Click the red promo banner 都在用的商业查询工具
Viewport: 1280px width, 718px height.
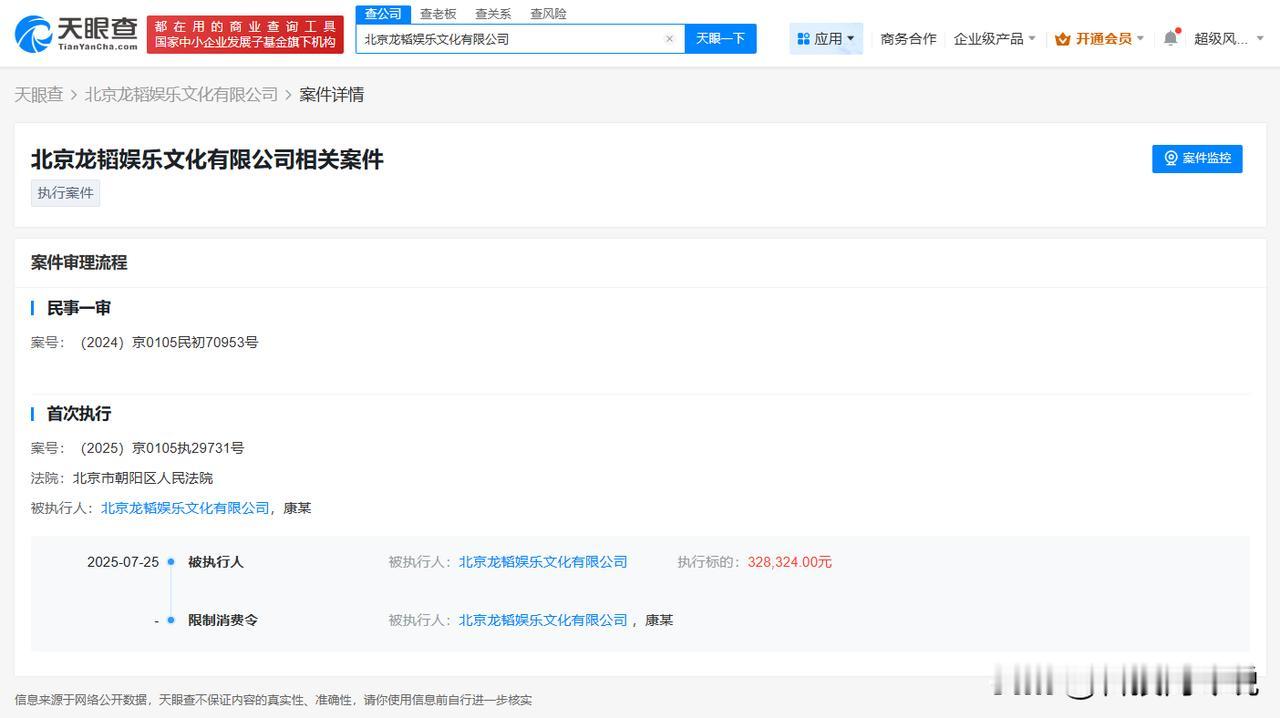tap(245, 34)
